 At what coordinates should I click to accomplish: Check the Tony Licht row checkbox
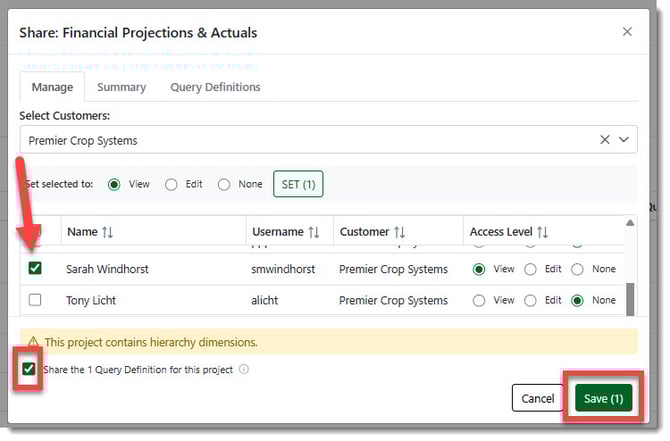click(36, 300)
